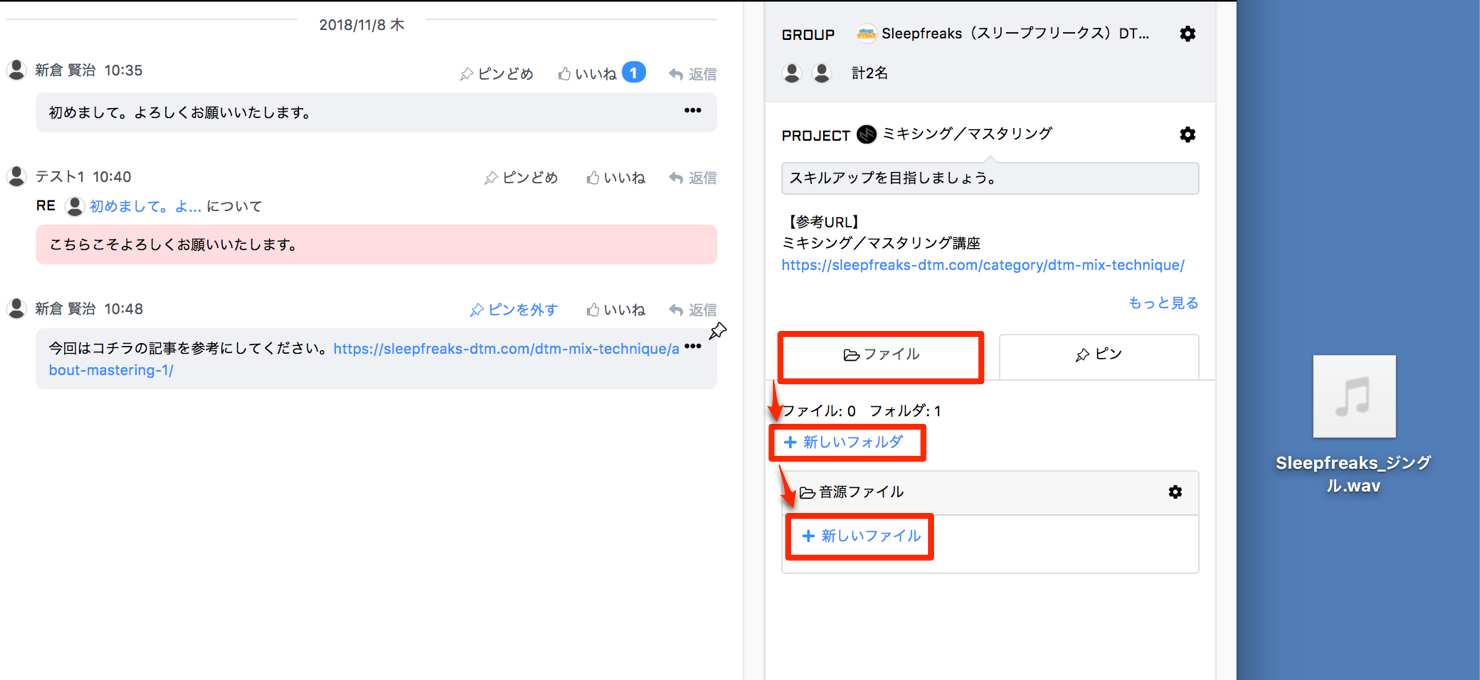This screenshot has height=680, width=1480.
Task: Click the project logo icon beside ミキシング/マスタリング
Action: (867, 134)
